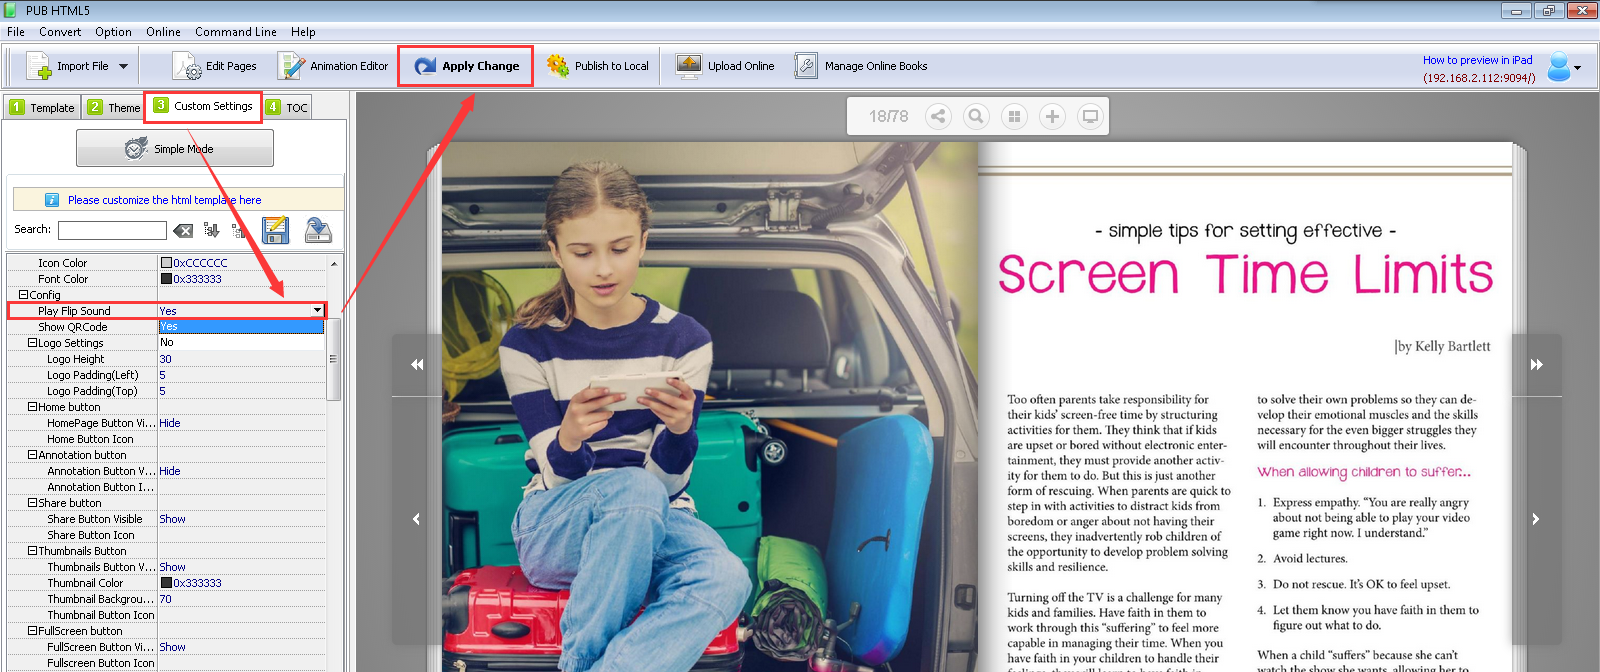
Task: Click the load settings icon
Action: click(x=318, y=230)
